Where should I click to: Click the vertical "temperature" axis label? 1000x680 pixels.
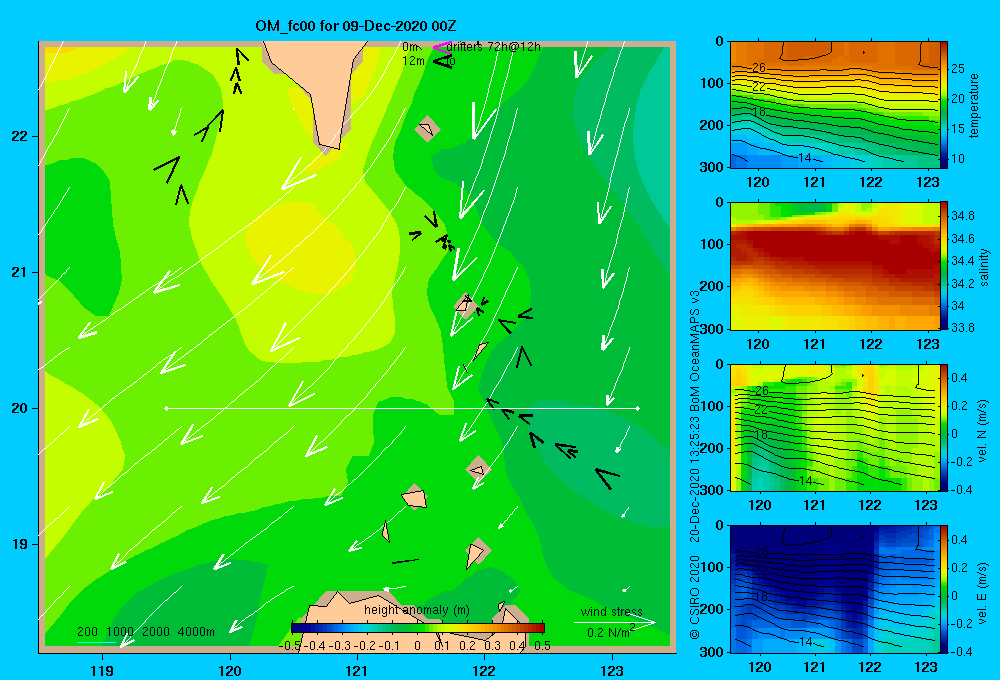(974, 105)
